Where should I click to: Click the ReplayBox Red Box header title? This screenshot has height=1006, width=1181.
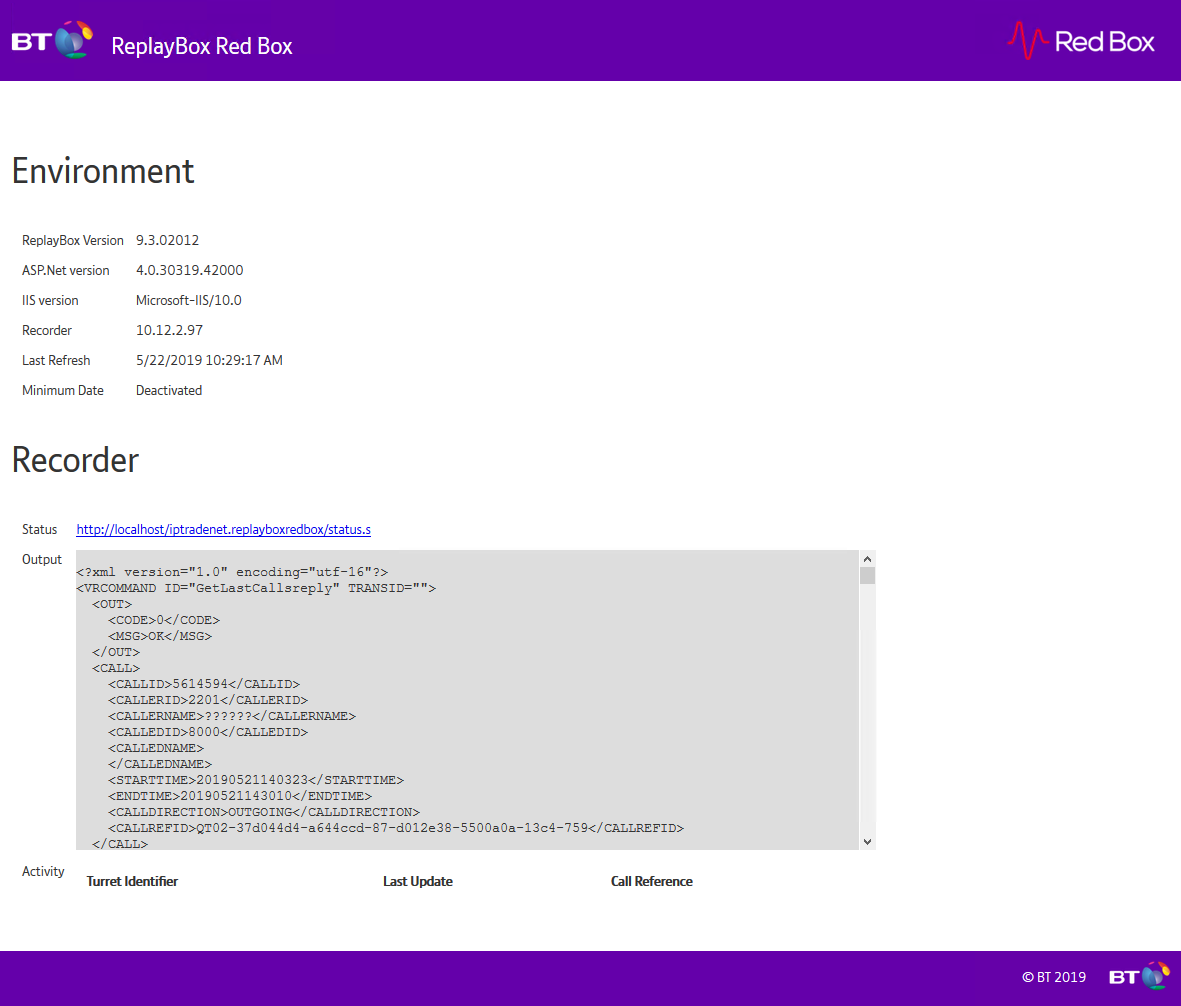coord(202,46)
